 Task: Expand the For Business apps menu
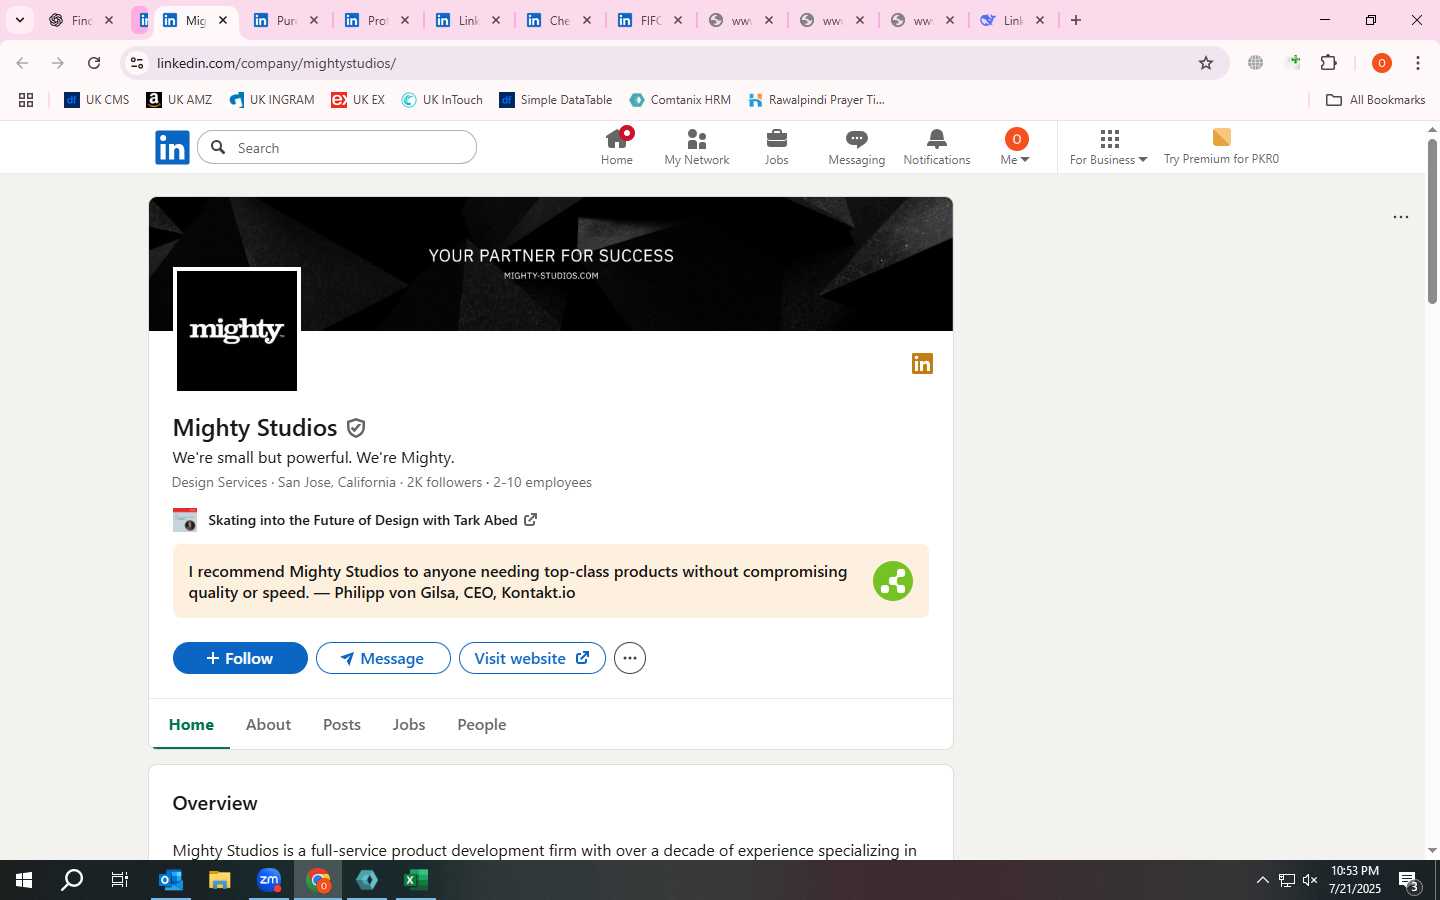(1109, 147)
